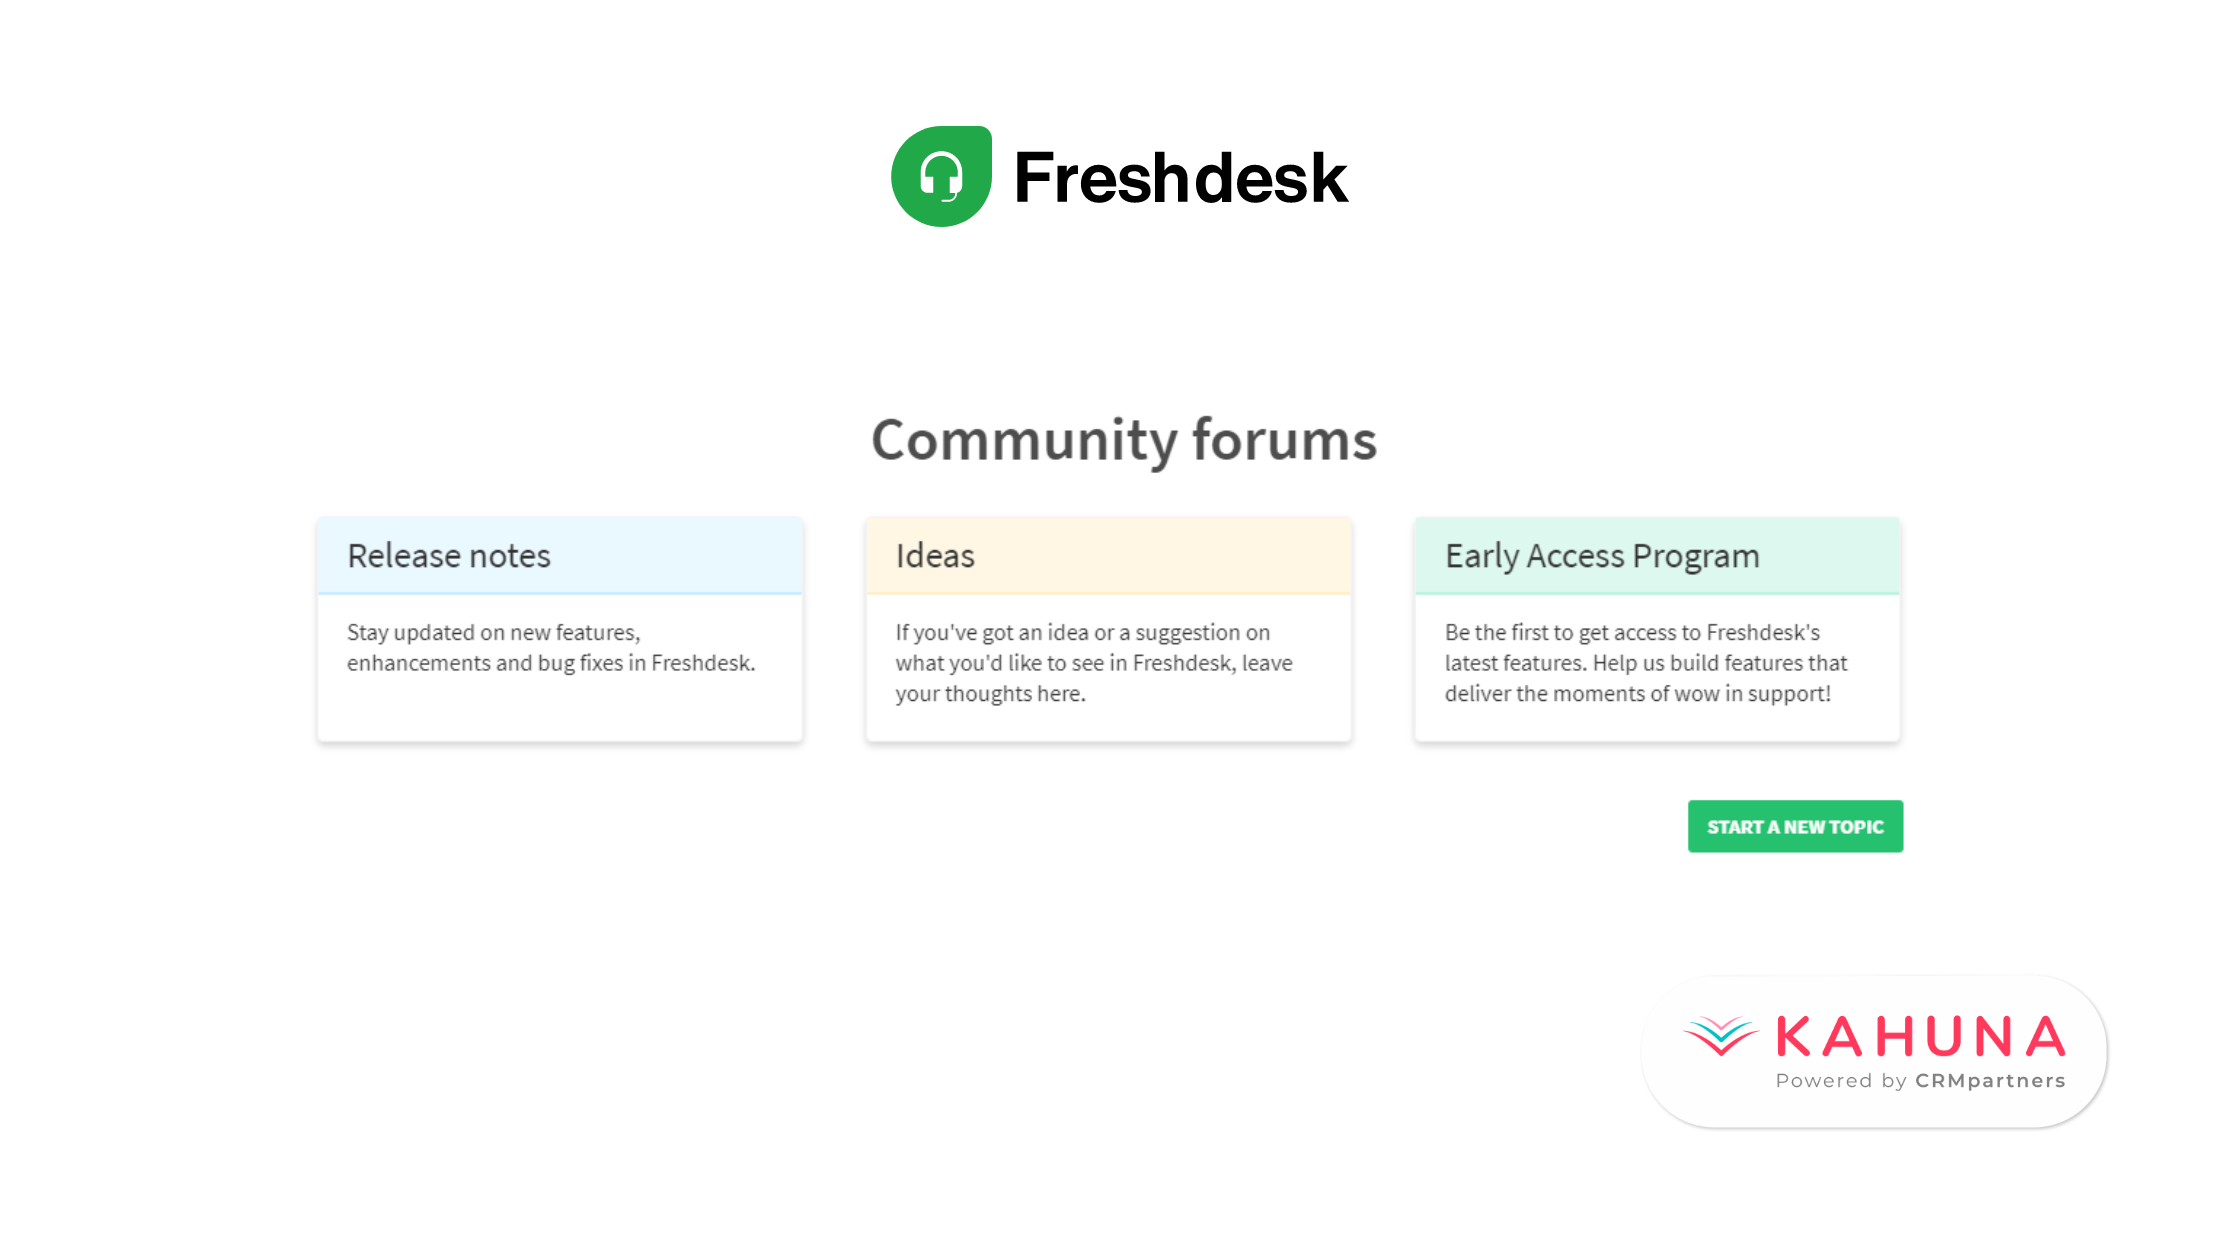
Task: Start a new topic
Action: [1795, 826]
